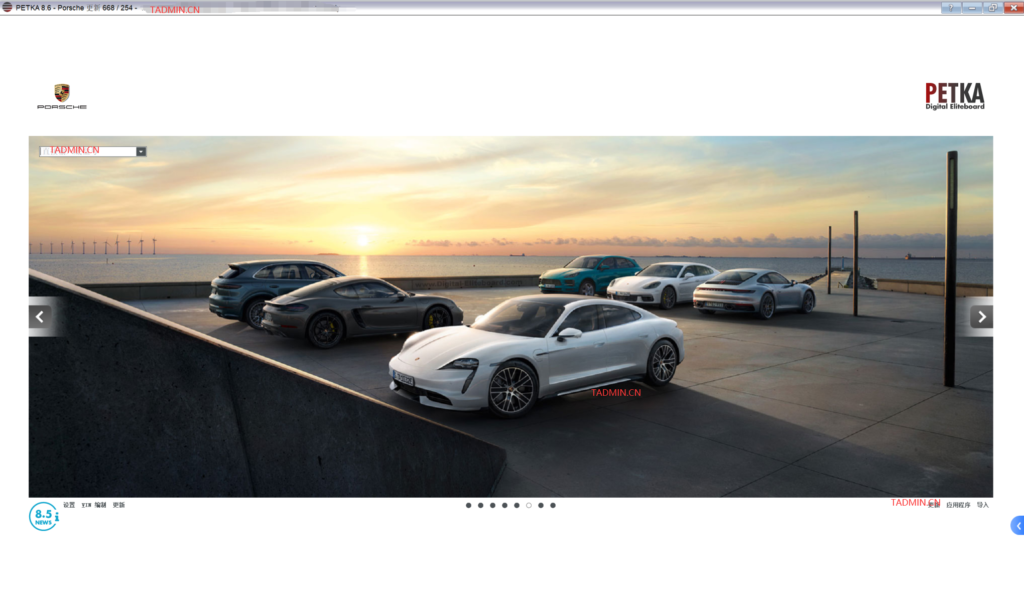Select the first carousel indicator dot
Viewport: 1024px width, 616px height.
(x=468, y=506)
